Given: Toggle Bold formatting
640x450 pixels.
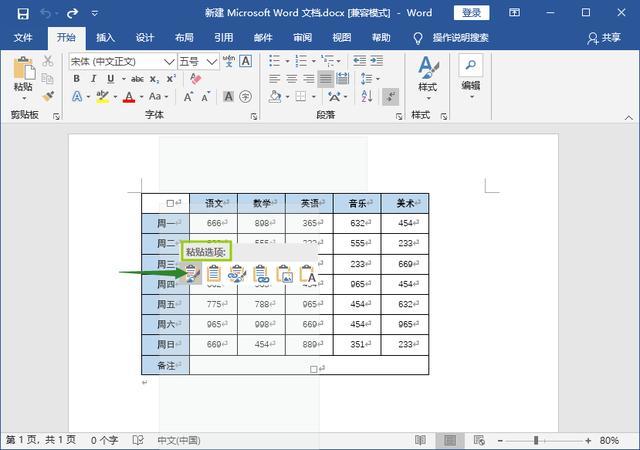Looking at the screenshot, I should 77,79.
